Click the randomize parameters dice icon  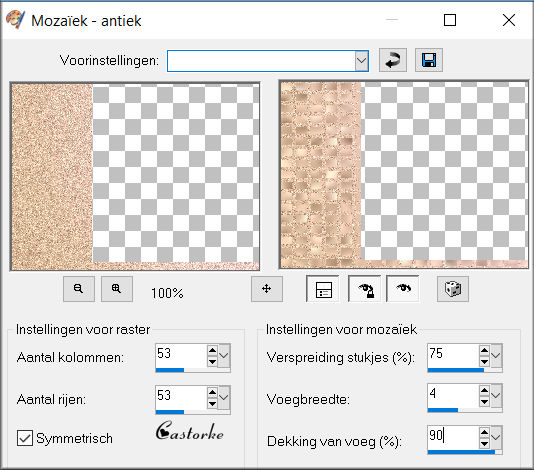pyautogui.click(x=453, y=289)
